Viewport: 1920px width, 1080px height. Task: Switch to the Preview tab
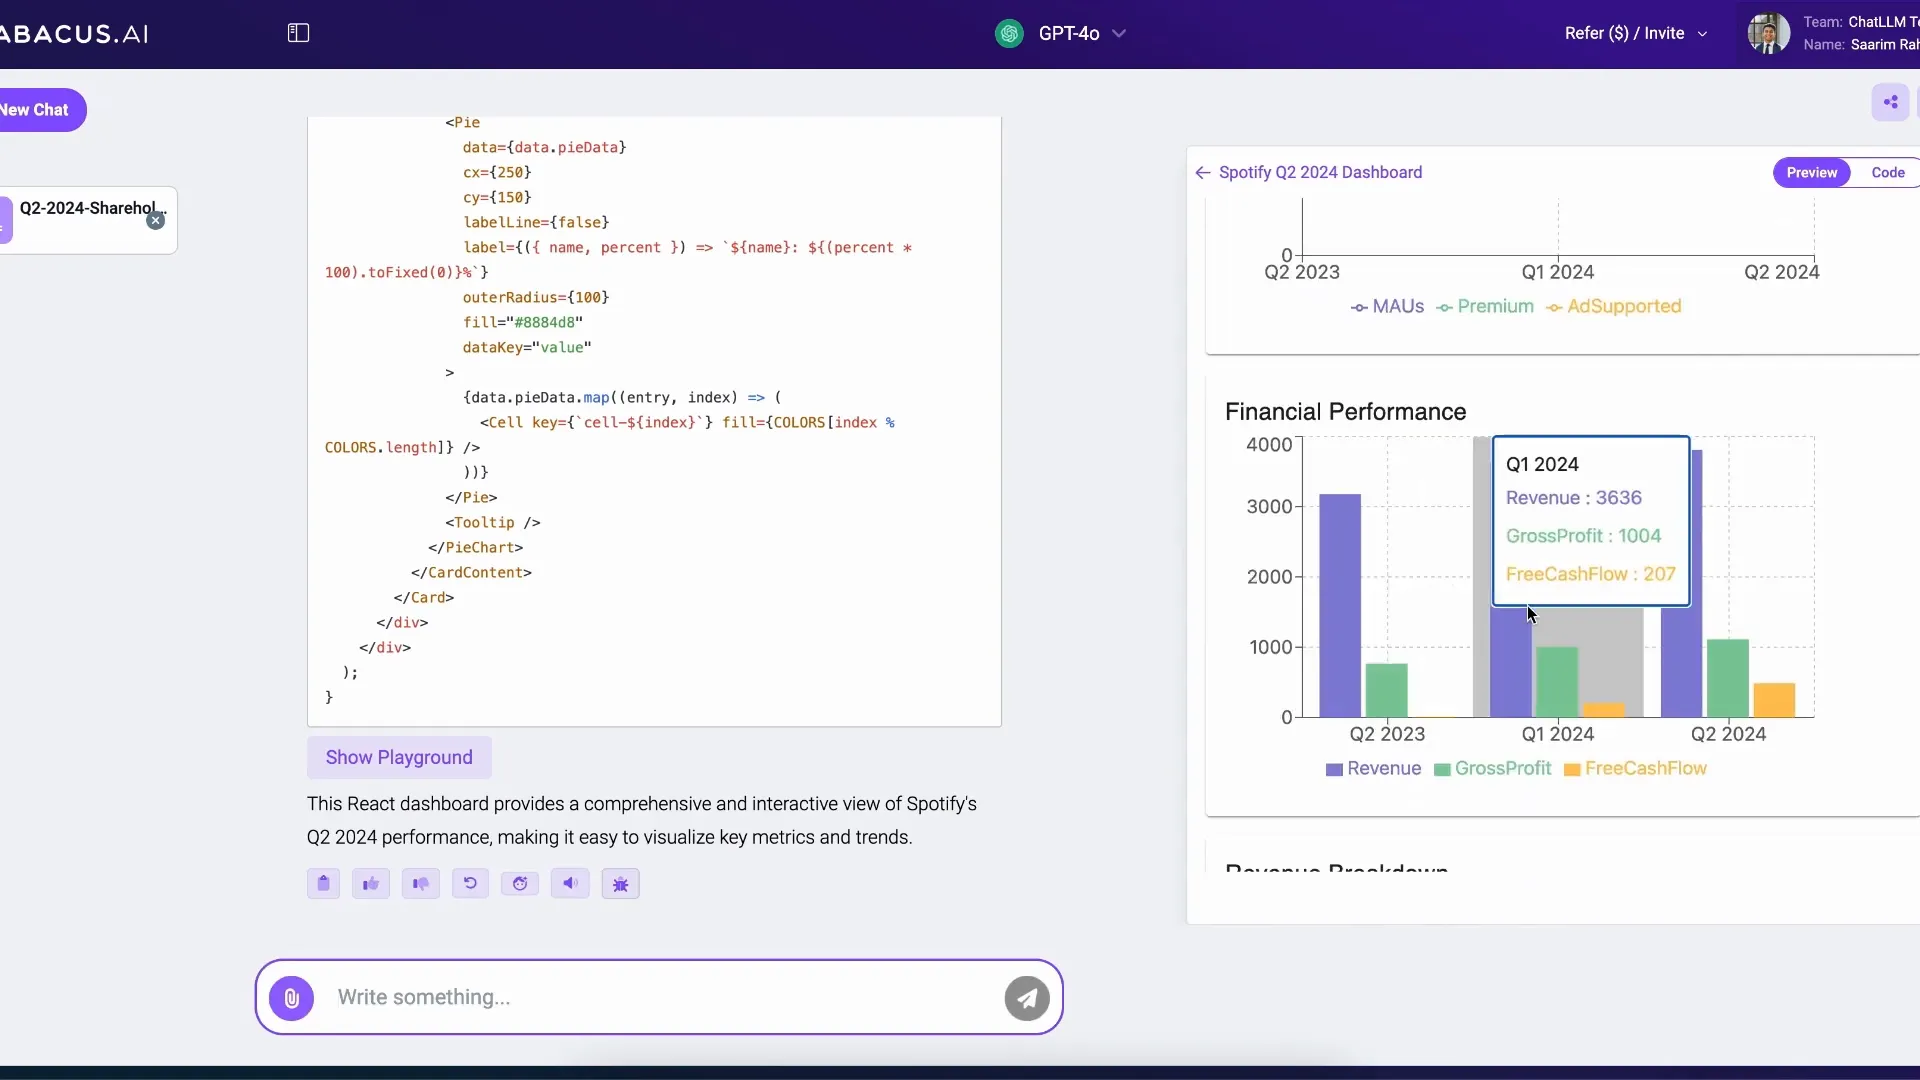[x=1811, y=173]
